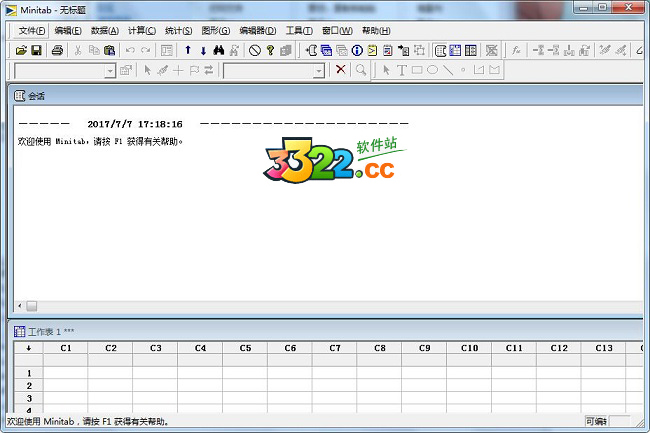Open the 窗口(W) menu
The image size is (650, 433).
(337, 31)
